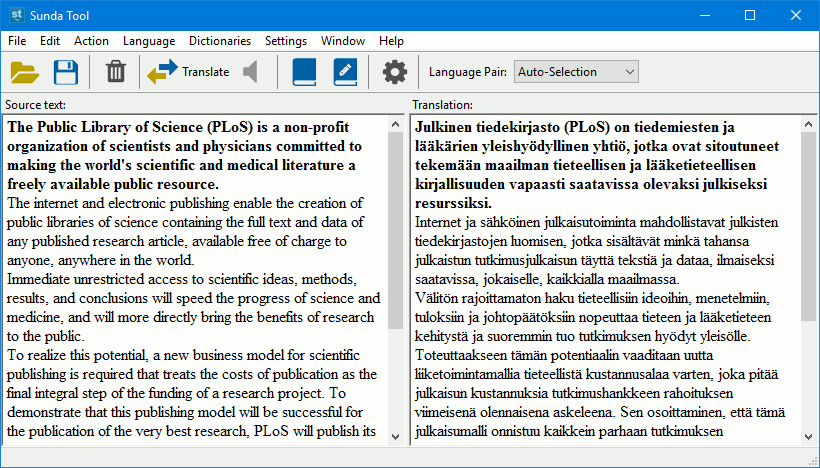The width and height of the screenshot is (820, 468).
Task: Open the blue dictionary book icon
Action: coord(304,72)
